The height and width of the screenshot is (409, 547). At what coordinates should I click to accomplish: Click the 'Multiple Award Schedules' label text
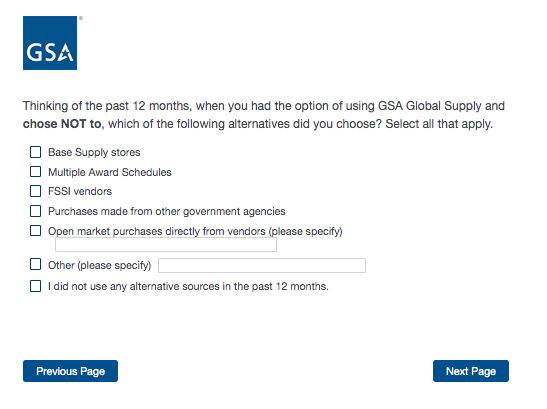point(110,172)
